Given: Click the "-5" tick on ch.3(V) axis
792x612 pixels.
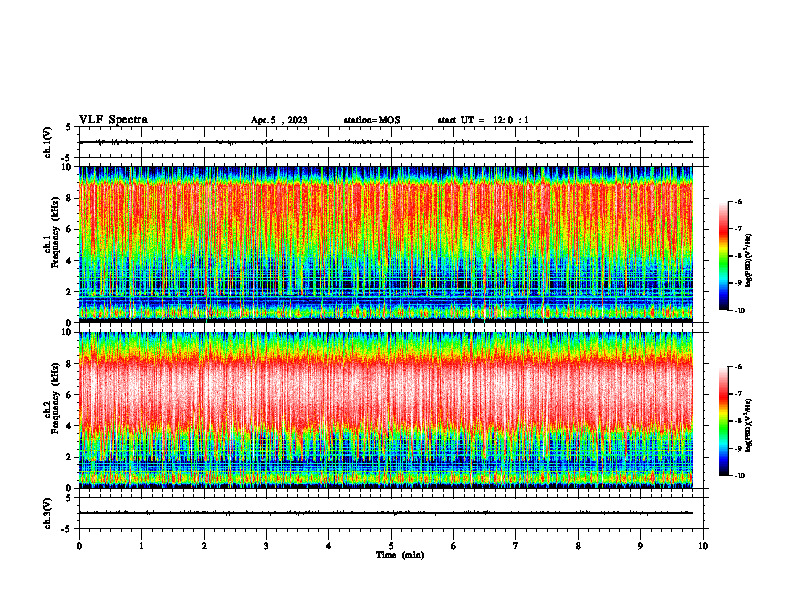Looking at the screenshot, I should tap(67, 529).
